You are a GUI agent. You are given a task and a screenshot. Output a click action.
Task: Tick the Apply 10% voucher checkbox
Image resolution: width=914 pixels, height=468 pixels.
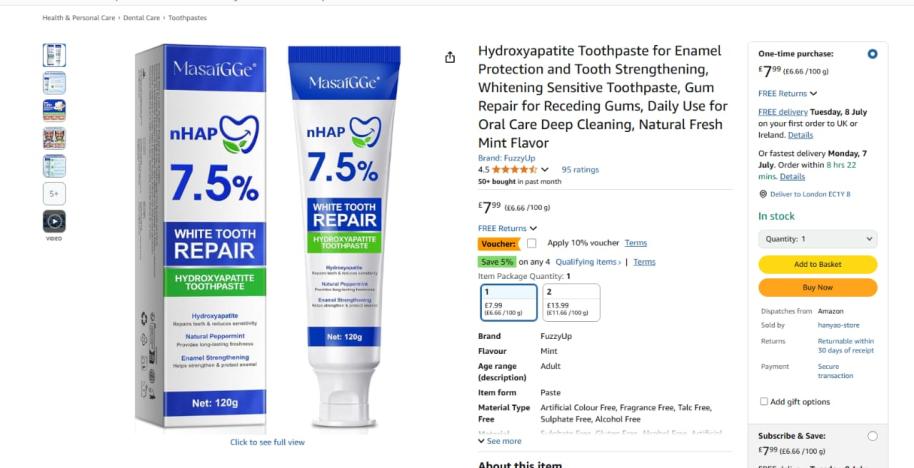tap(532, 243)
